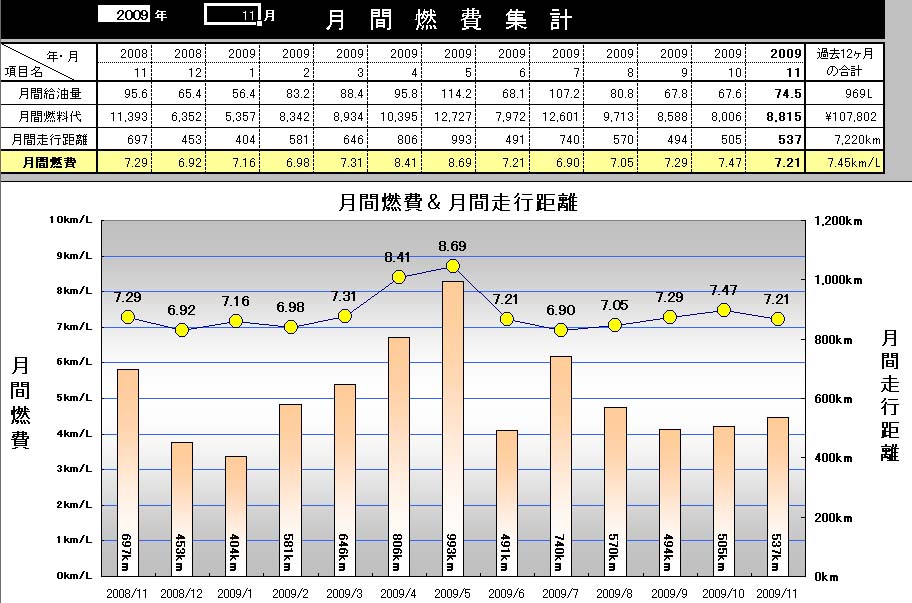The image size is (912, 603).
Task: Select the 969L total fuel cell
Action: click(x=846, y=95)
